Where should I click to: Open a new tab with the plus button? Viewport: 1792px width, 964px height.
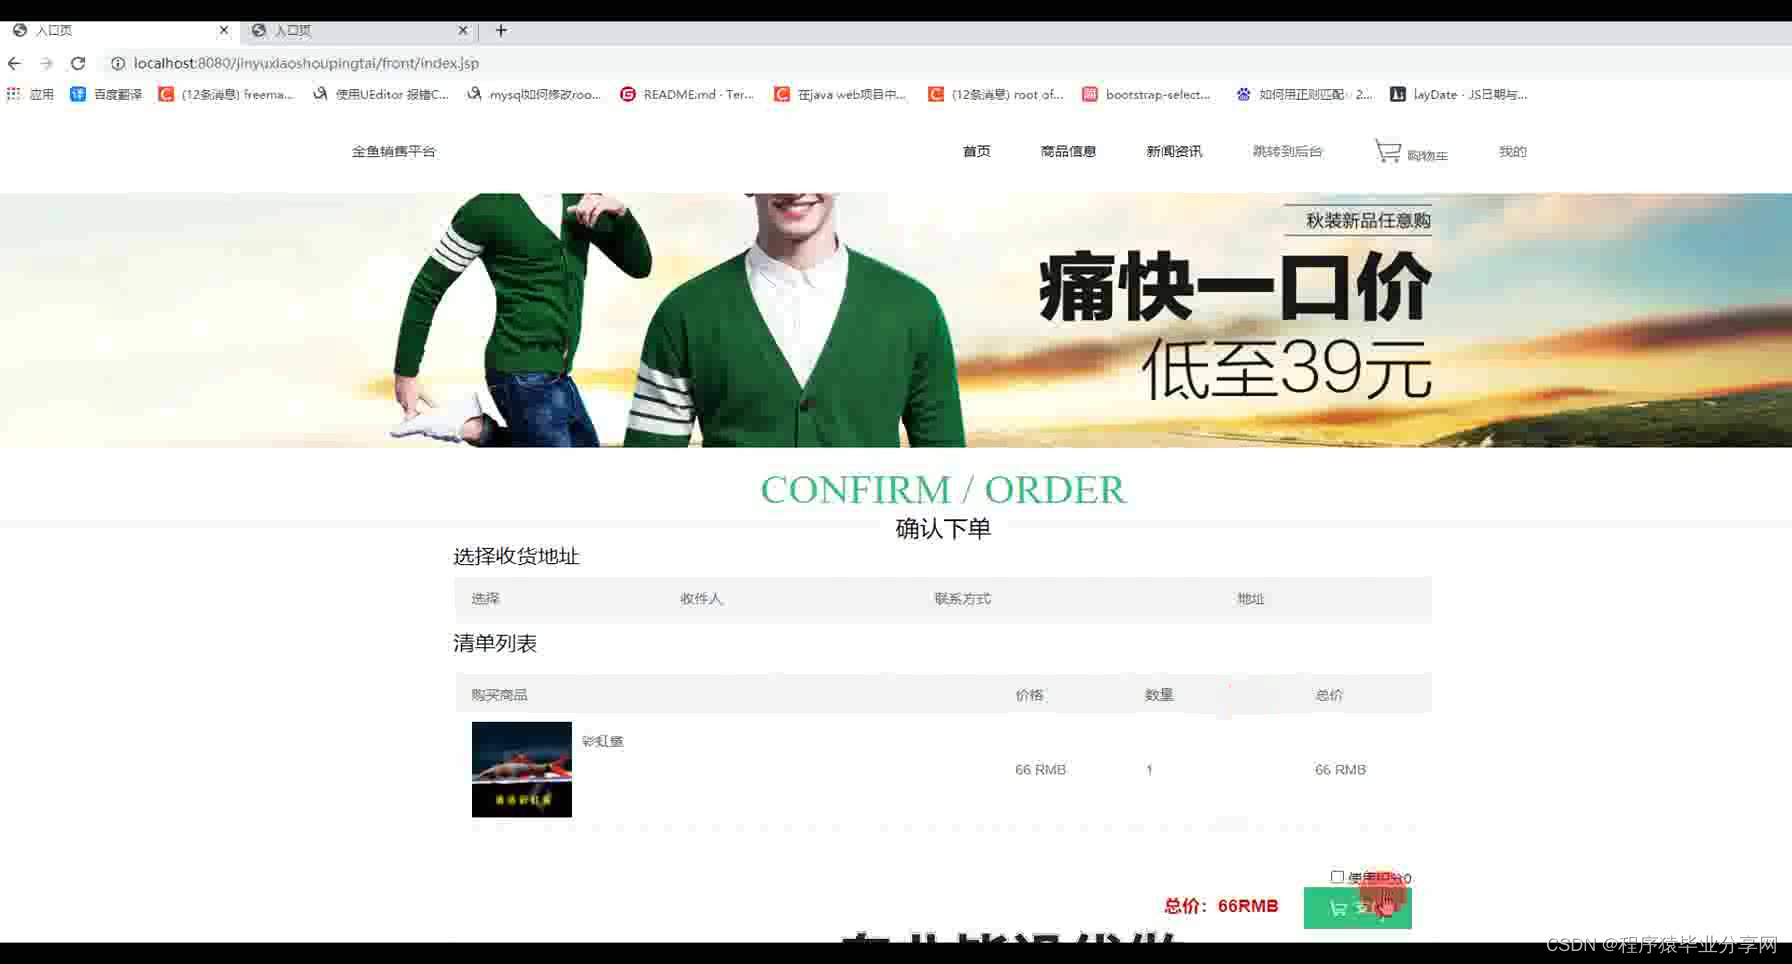pos(501,30)
